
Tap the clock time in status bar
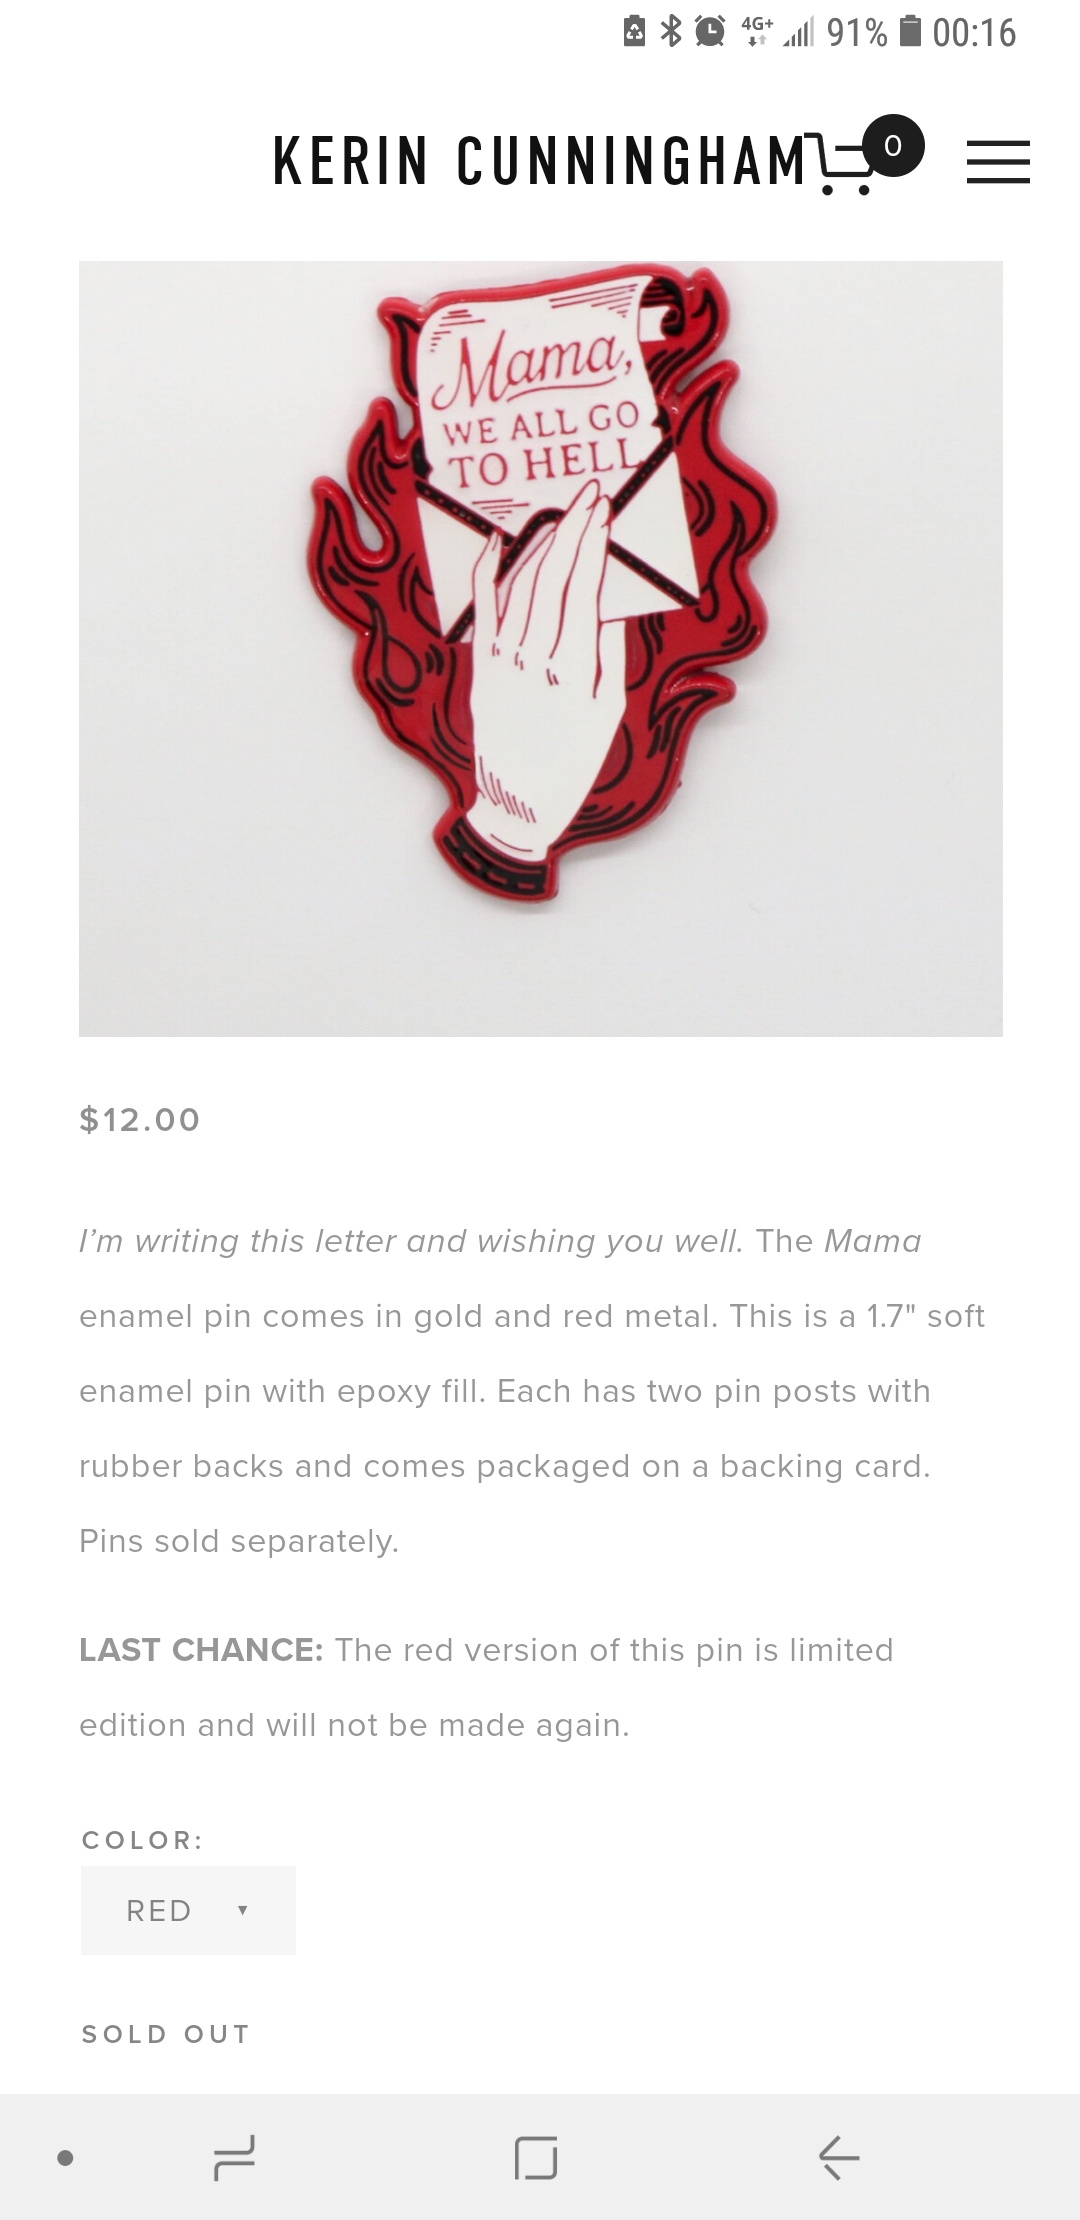click(974, 32)
